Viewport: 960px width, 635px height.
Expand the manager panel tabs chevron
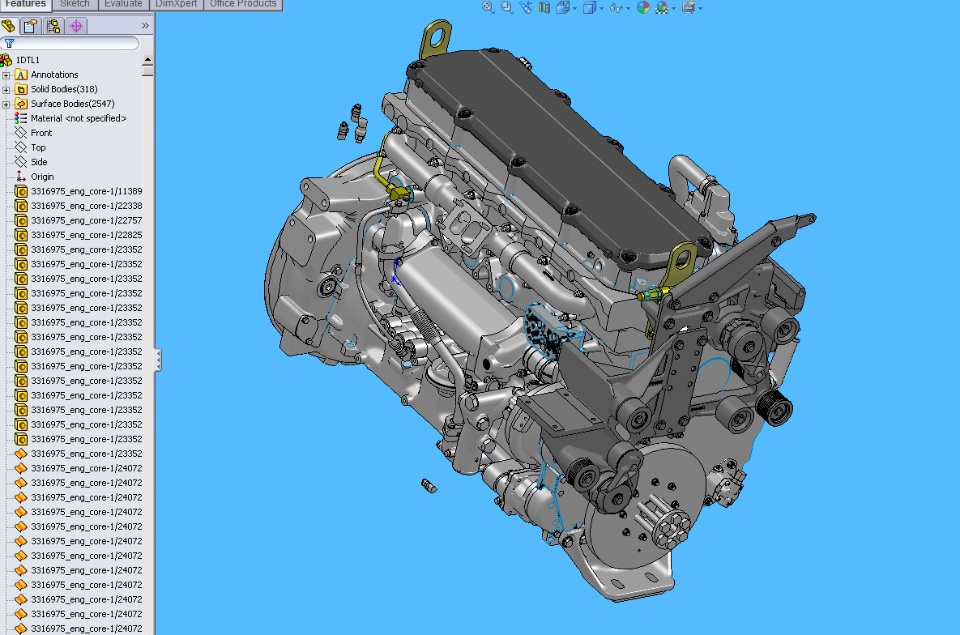(145, 26)
